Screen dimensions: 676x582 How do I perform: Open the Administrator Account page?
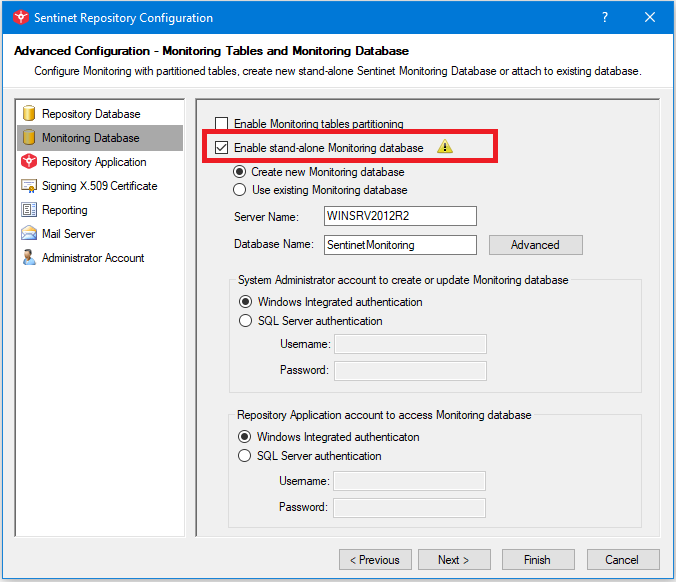tap(100, 258)
